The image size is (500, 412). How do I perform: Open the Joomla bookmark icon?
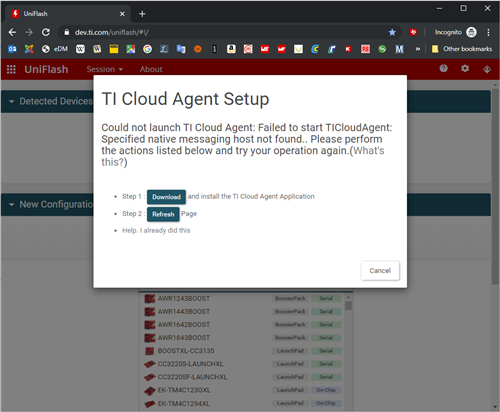(29, 49)
